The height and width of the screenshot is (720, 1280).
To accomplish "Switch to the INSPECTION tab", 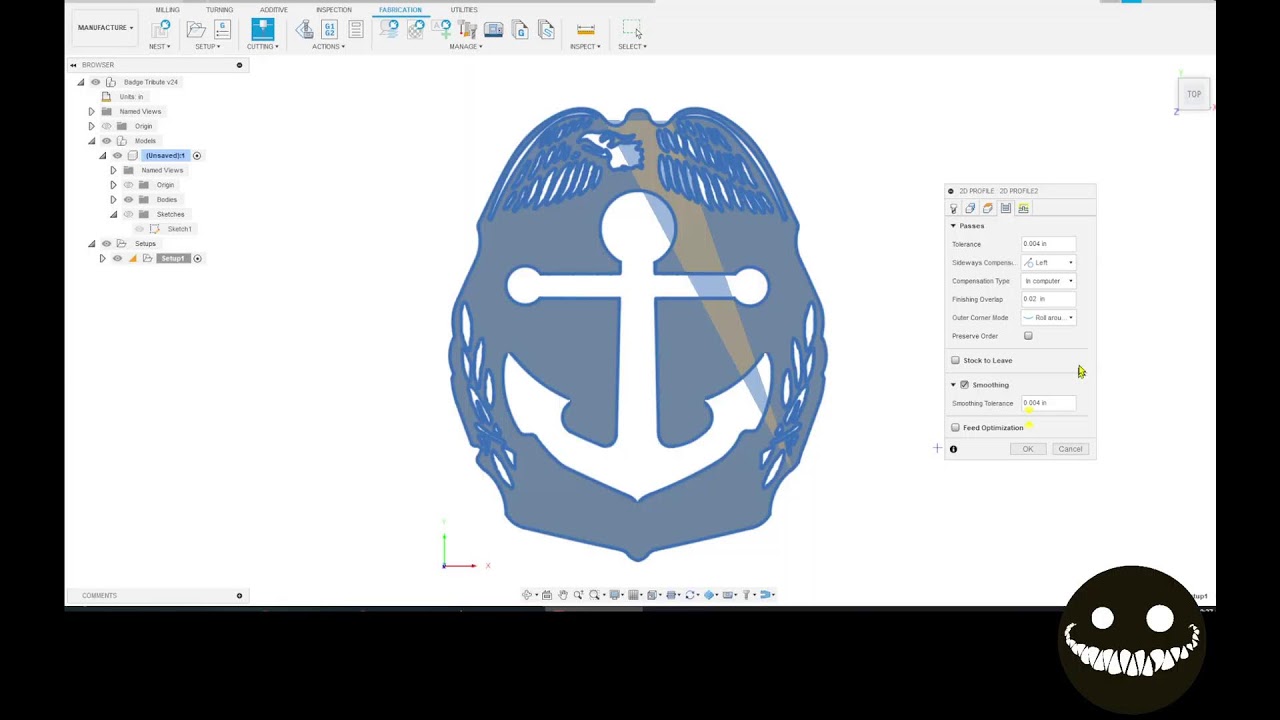I will click(334, 10).
